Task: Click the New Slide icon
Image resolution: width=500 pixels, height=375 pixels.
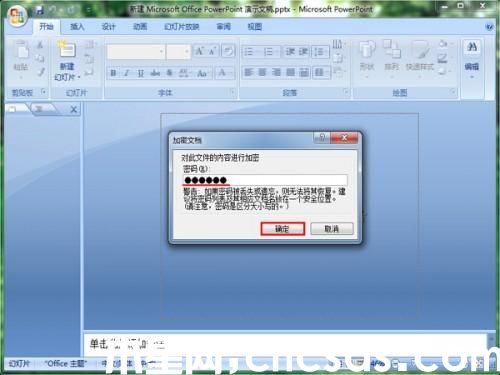Action: click(x=67, y=49)
